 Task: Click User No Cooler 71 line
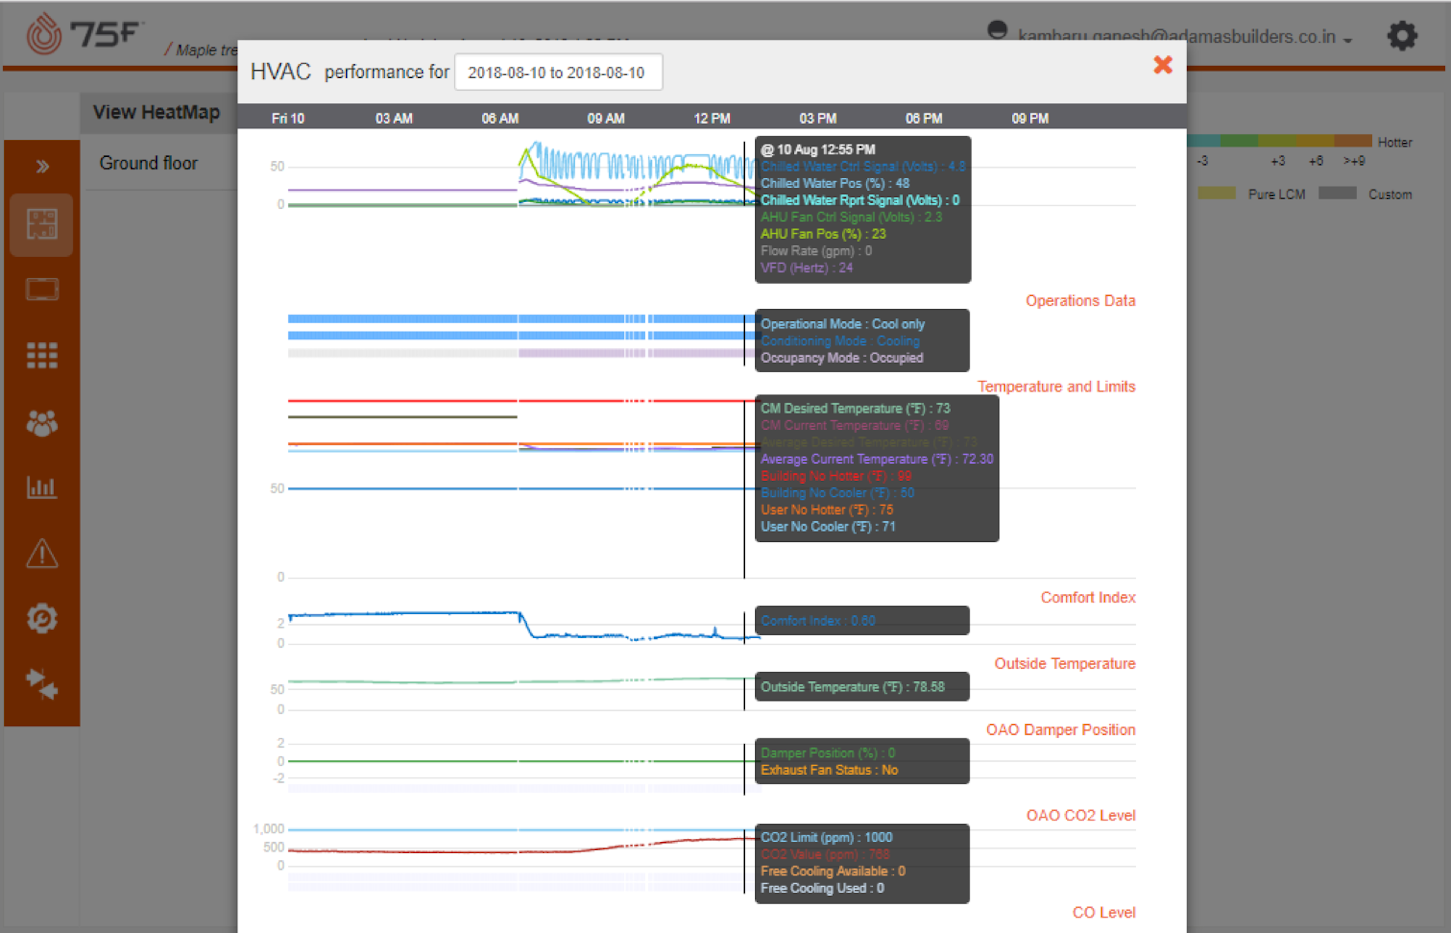pyautogui.click(x=828, y=527)
